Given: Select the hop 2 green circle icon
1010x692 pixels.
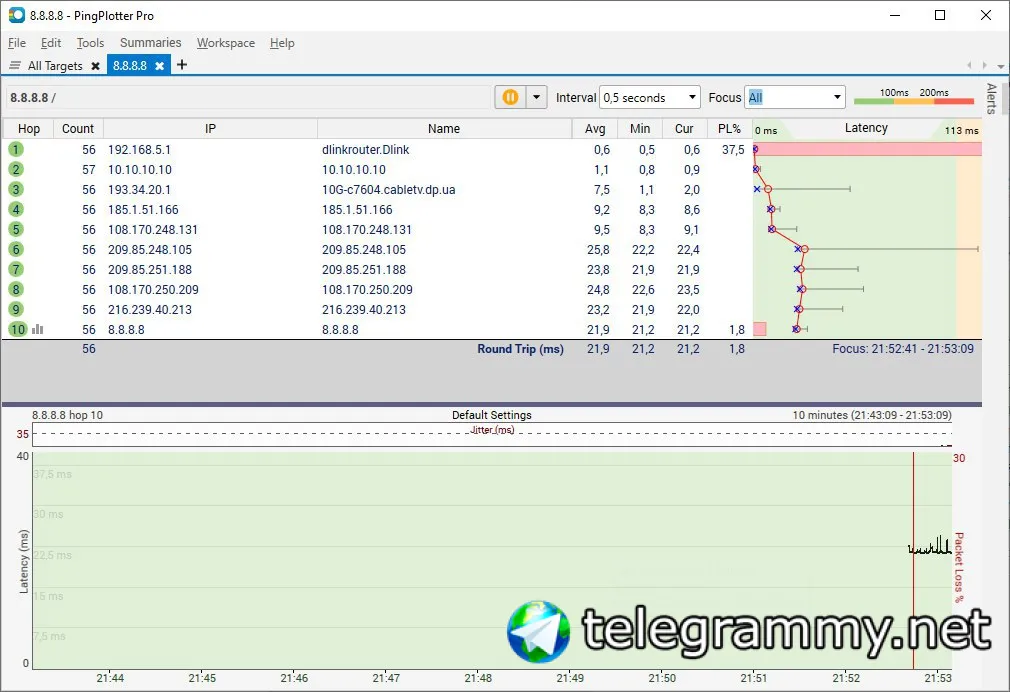Looking at the screenshot, I should (x=16, y=169).
